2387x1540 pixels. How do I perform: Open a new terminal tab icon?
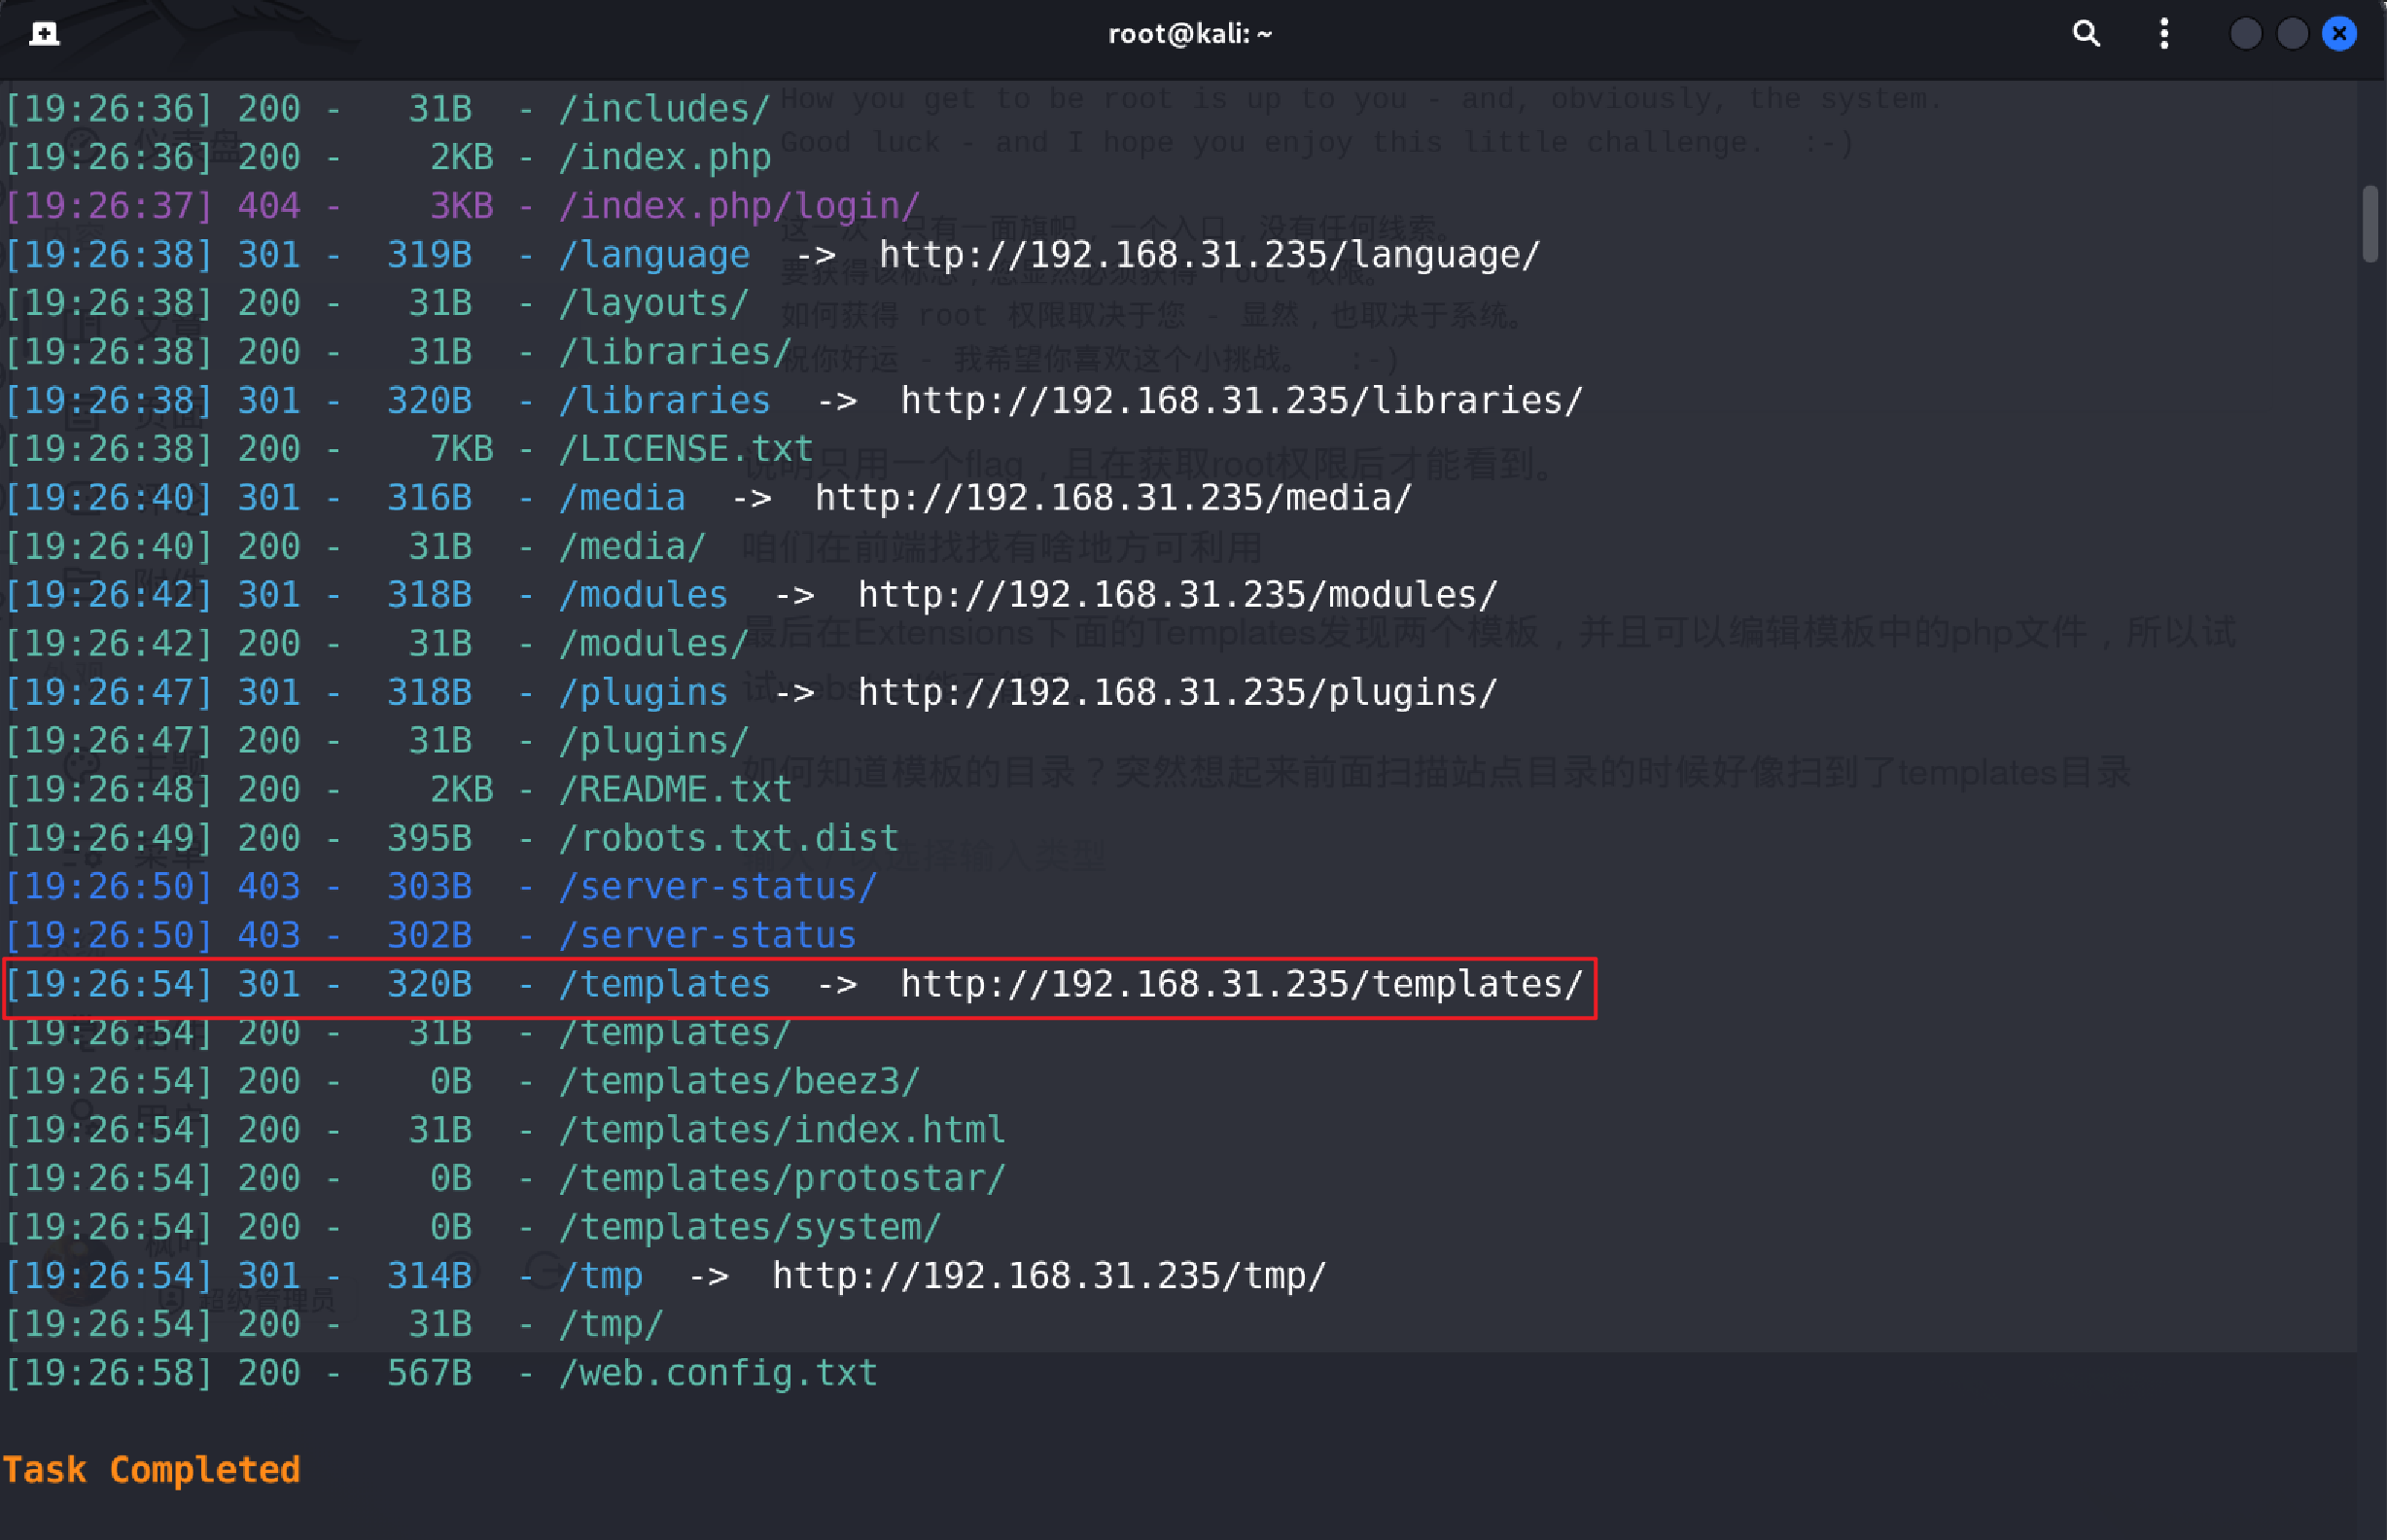[44, 34]
